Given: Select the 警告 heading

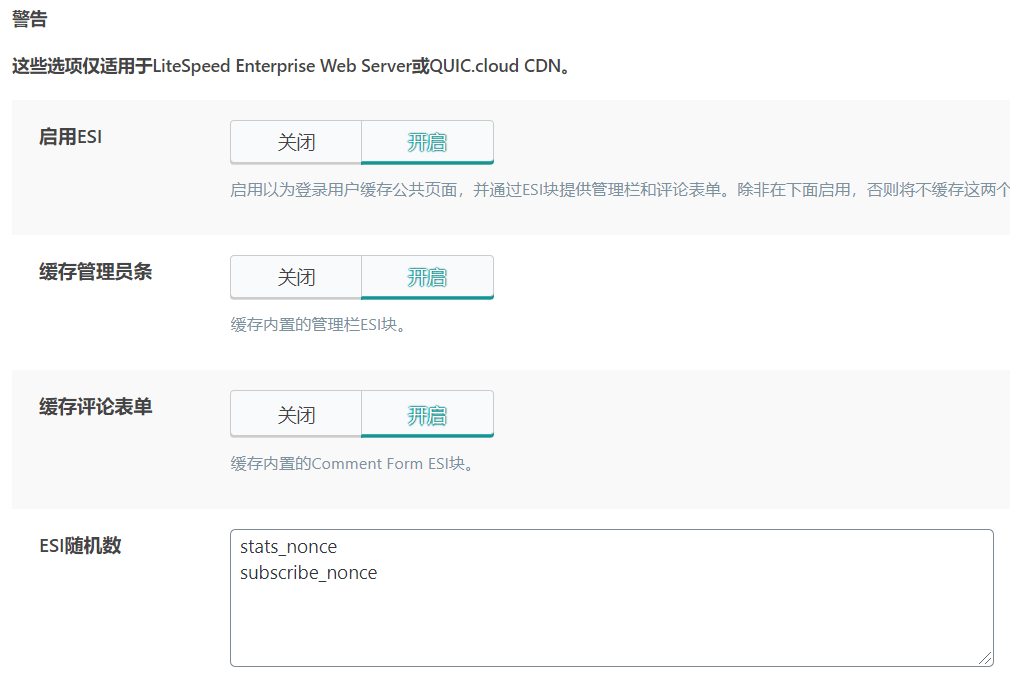Looking at the screenshot, I should coord(30,19).
